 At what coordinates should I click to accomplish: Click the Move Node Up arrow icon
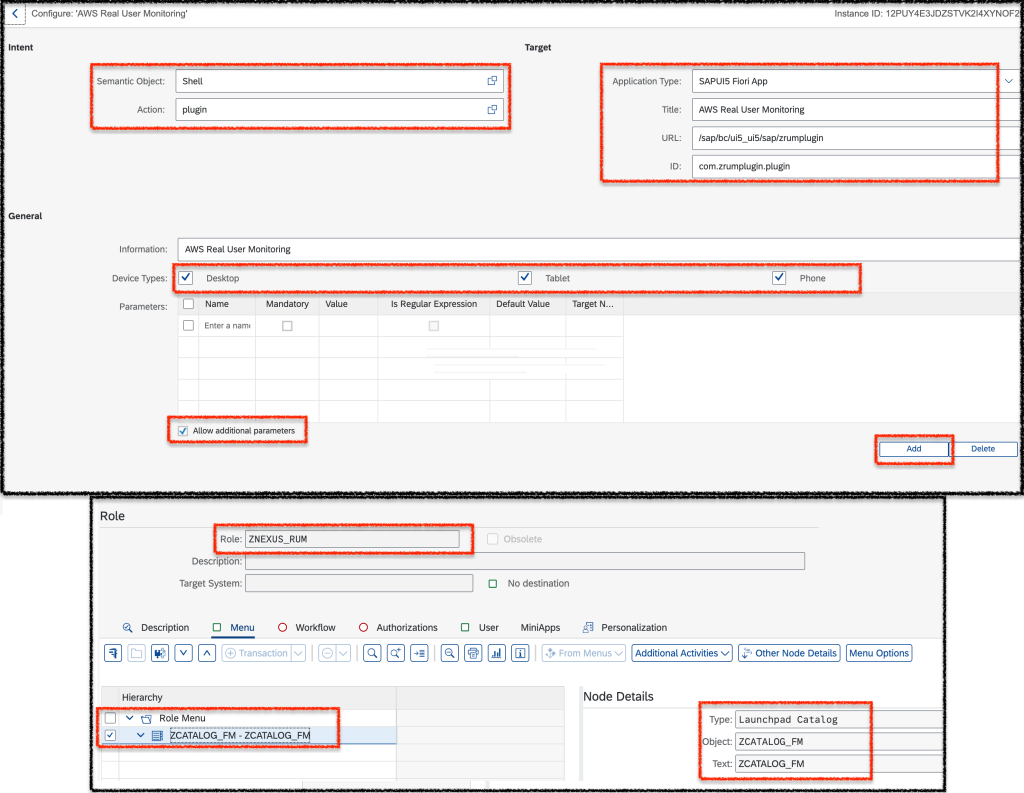(207, 653)
